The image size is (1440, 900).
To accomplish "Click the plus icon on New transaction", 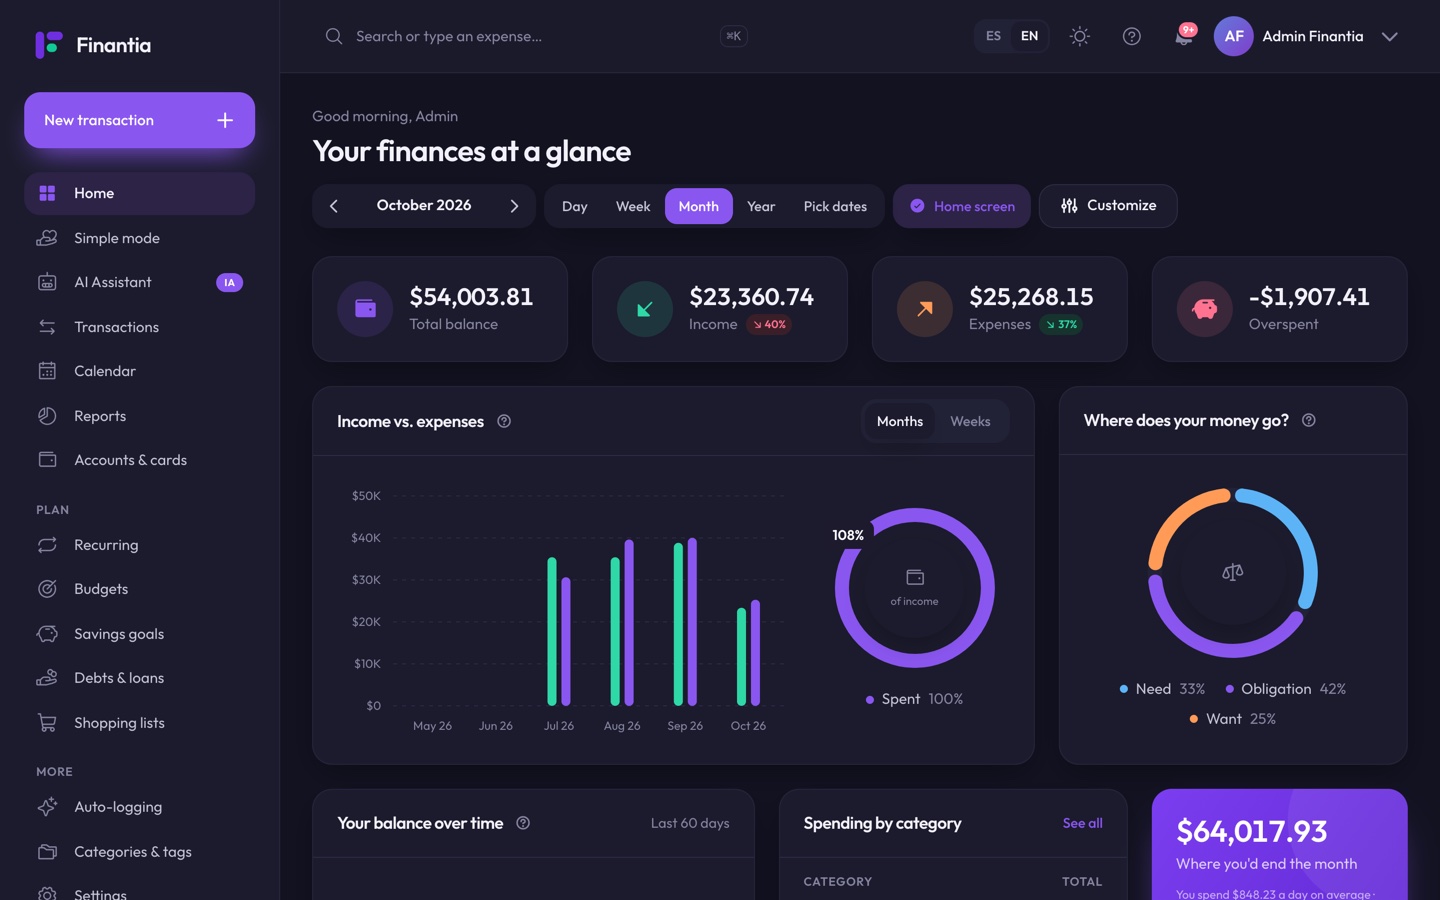I will coord(225,120).
